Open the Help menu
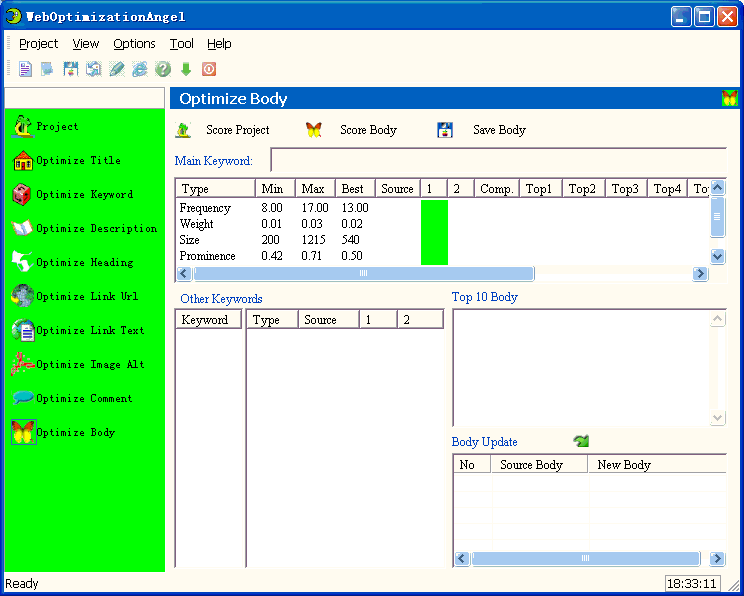Viewport: 744px width, 596px height. [219, 44]
